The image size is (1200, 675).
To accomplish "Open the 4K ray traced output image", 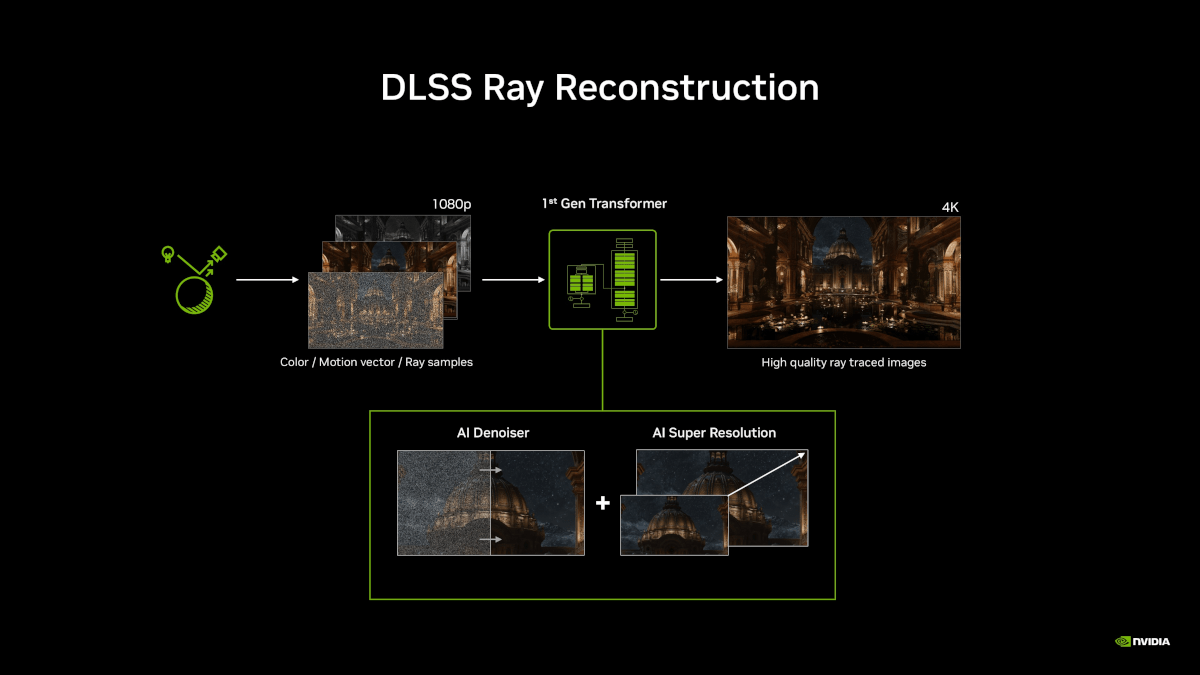I will pos(844,282).
